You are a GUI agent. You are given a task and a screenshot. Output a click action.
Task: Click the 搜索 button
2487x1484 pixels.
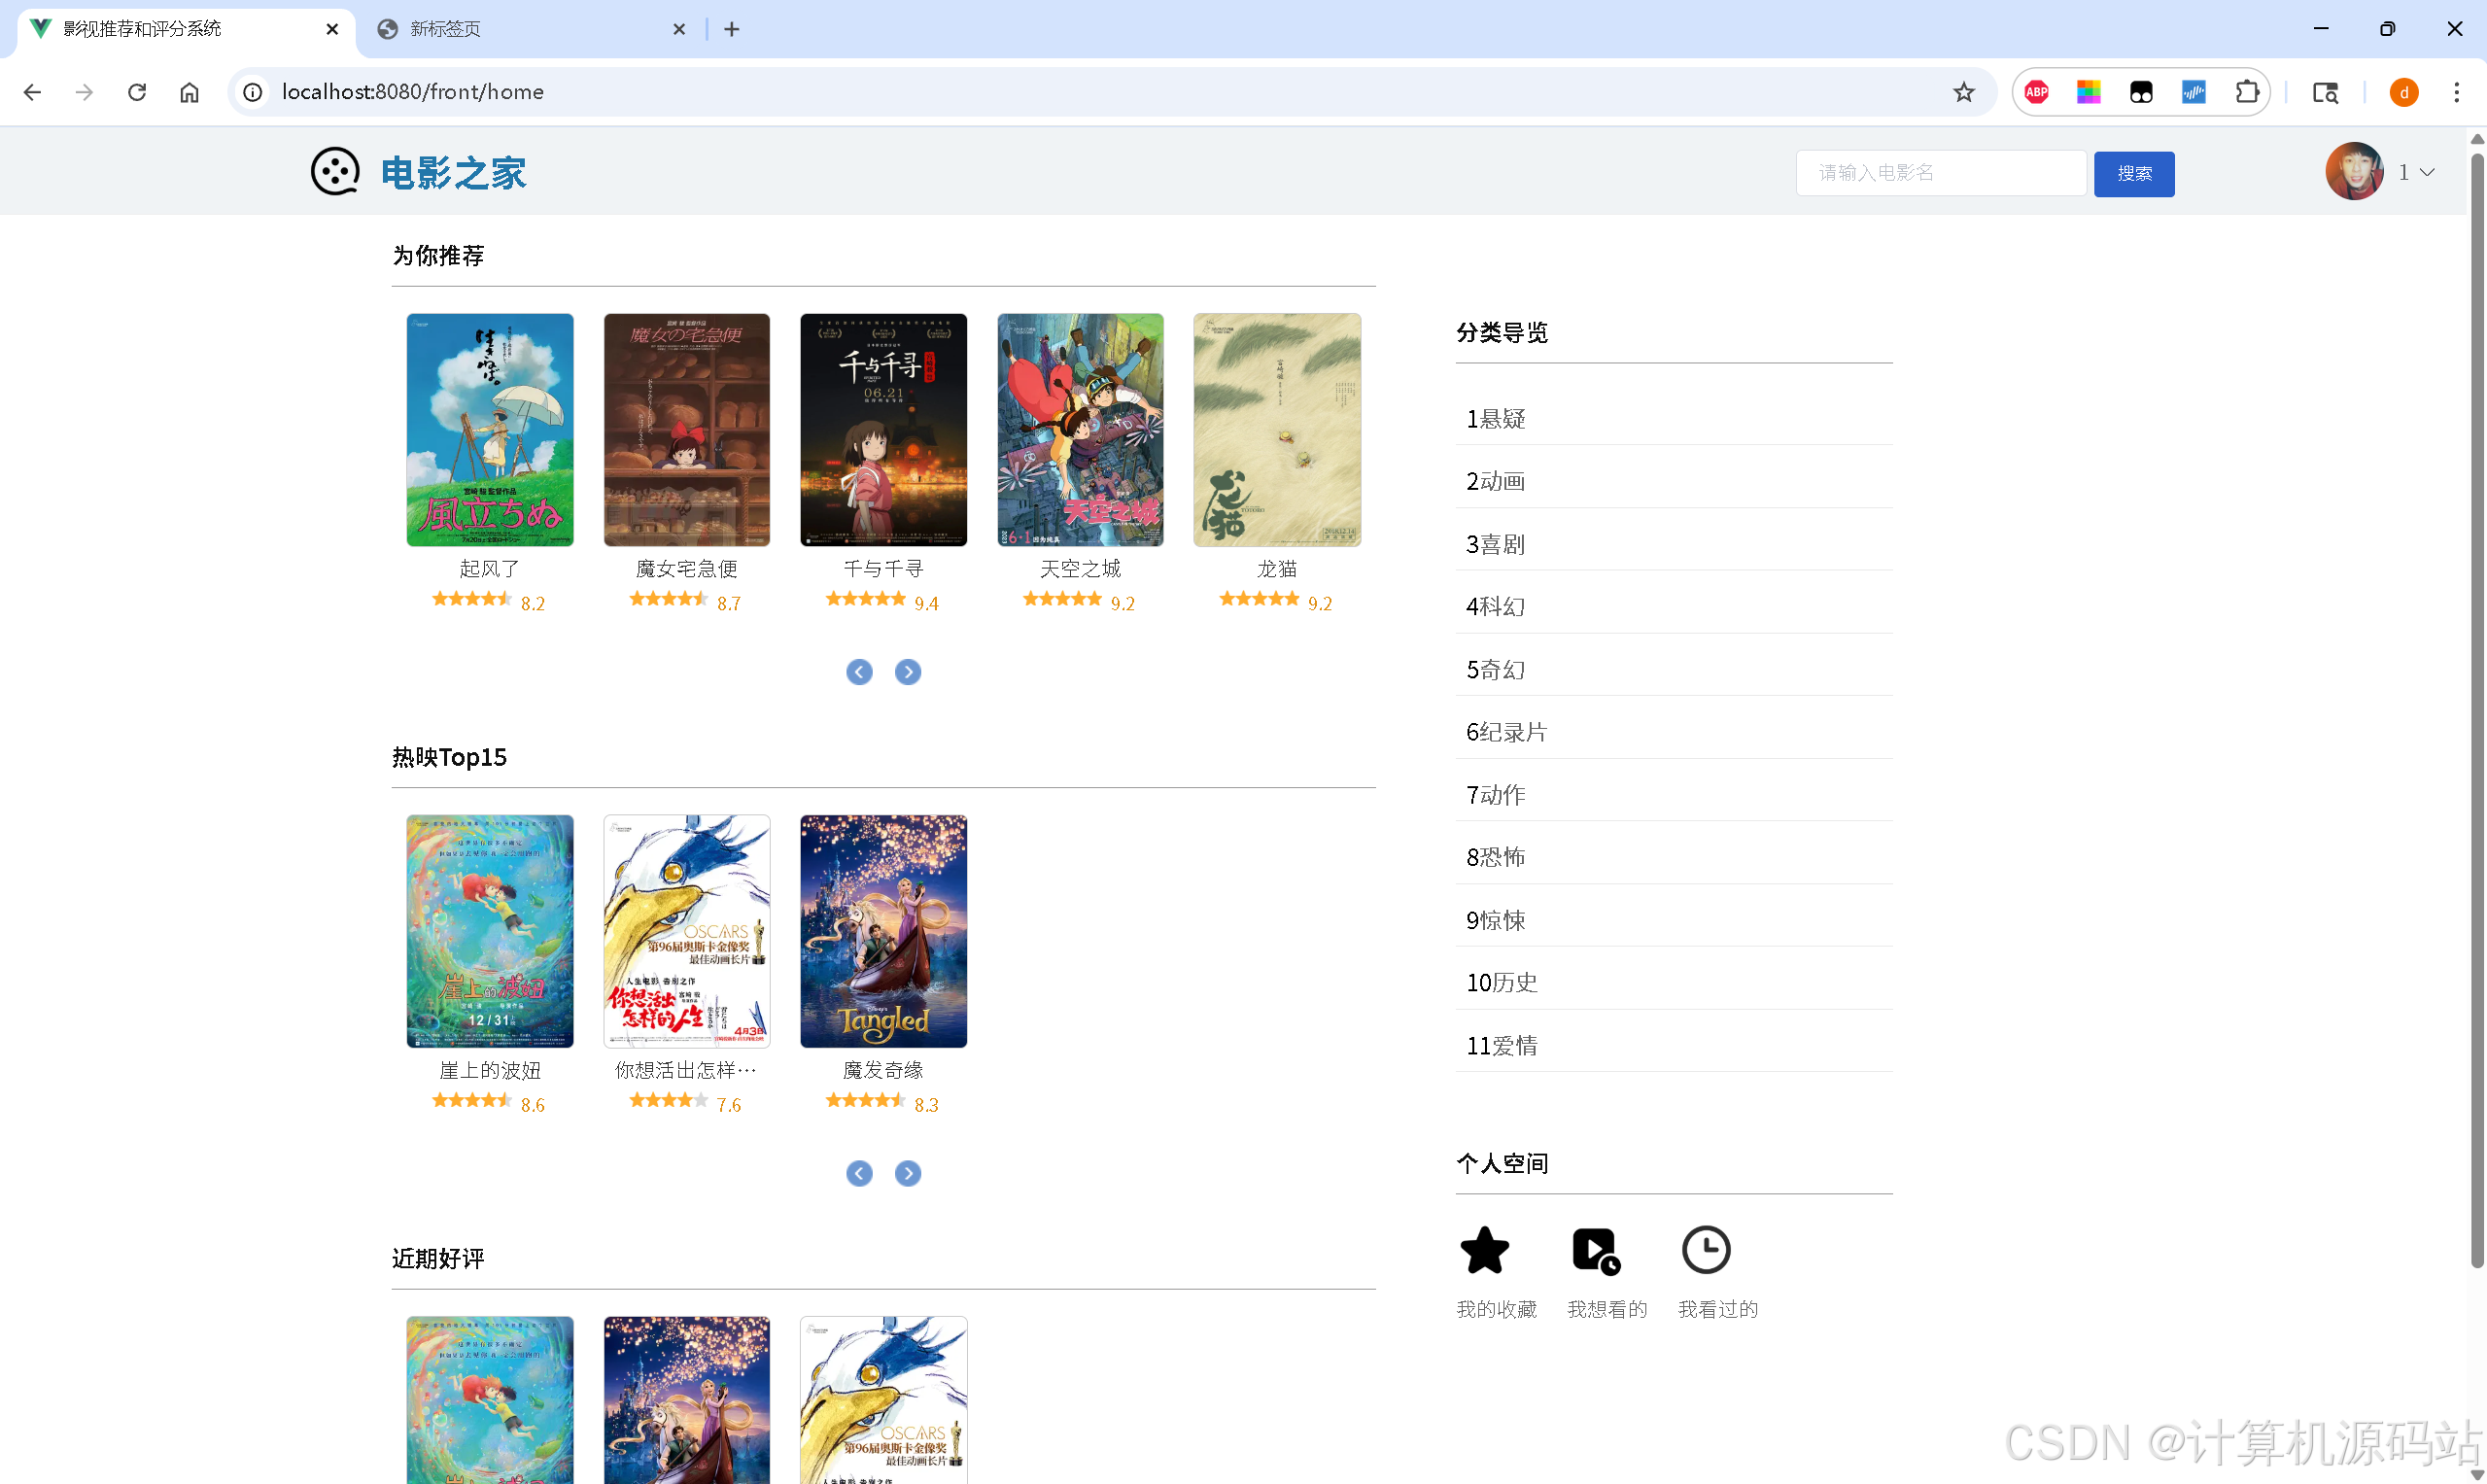pos(2133,174)
